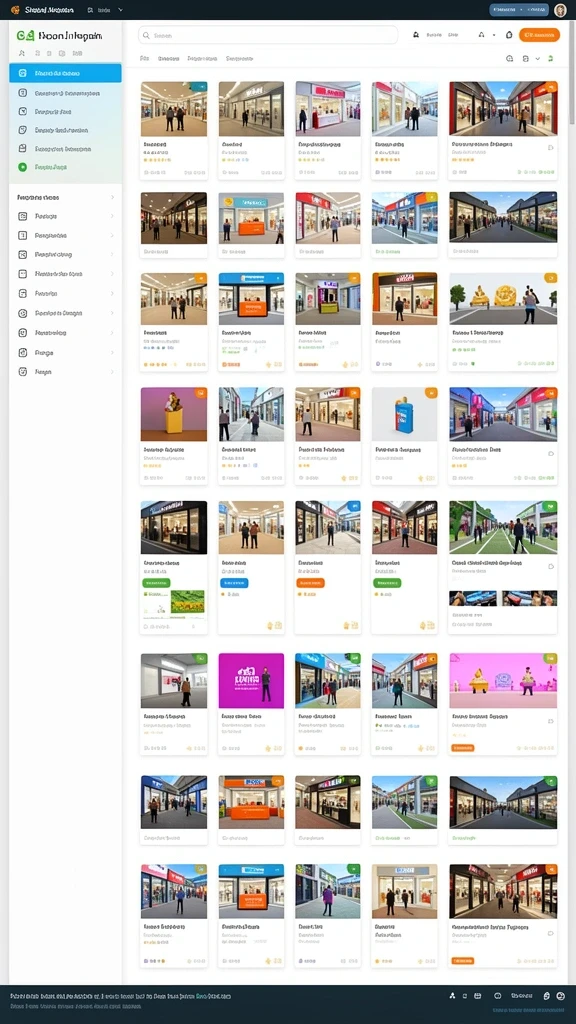Open the first tab below the search bar
Image resolution: width=576 pixels, height=1024 pixels.
click(144, 58)
